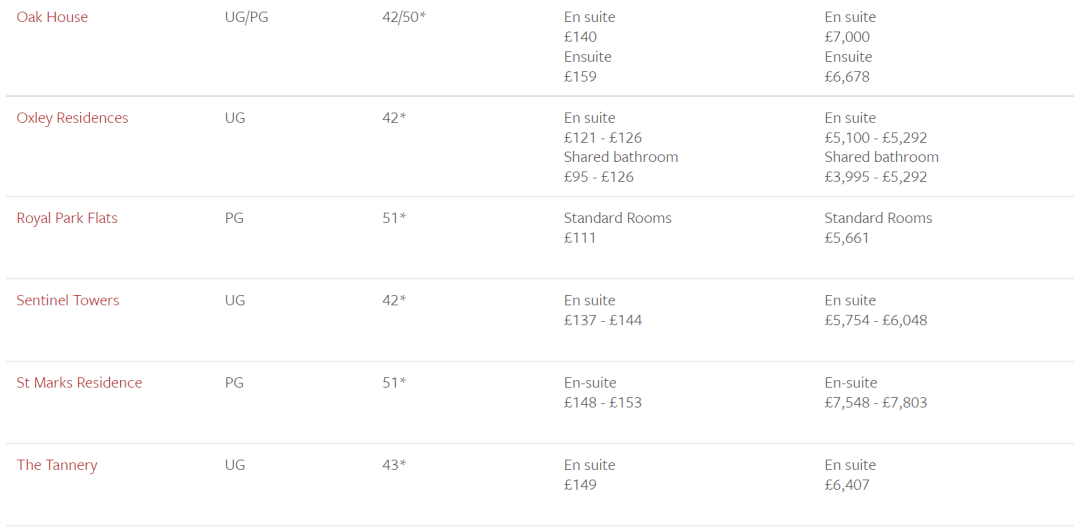Click the 43* weeks value for The Tannery
This screenshot has height=531, width=1080.
pyautogui.click(x=394, y=465)
